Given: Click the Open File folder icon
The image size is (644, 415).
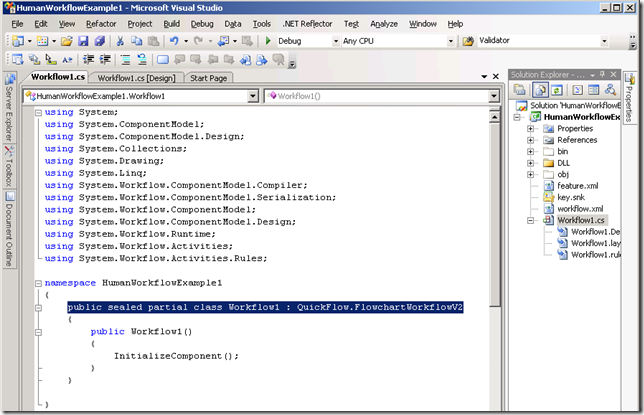Looking at the screenshot, I should [67, 41].
